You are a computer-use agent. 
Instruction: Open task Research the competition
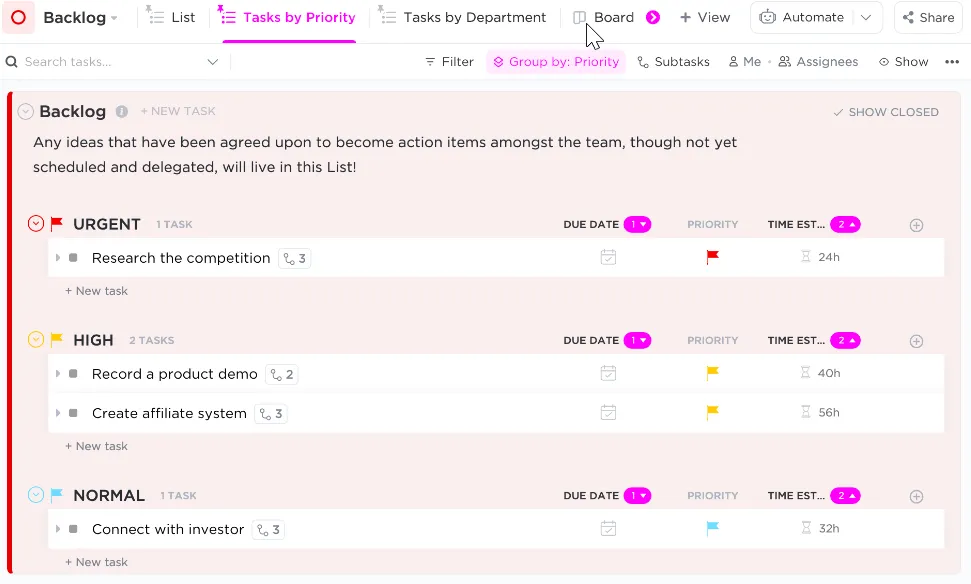point(181,258)
